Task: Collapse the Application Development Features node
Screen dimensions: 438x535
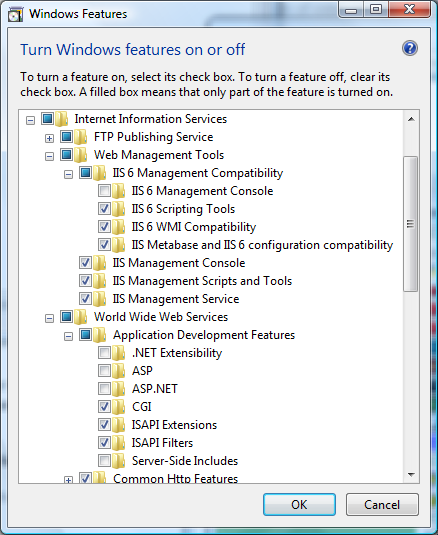Action: tap(69, 336)
